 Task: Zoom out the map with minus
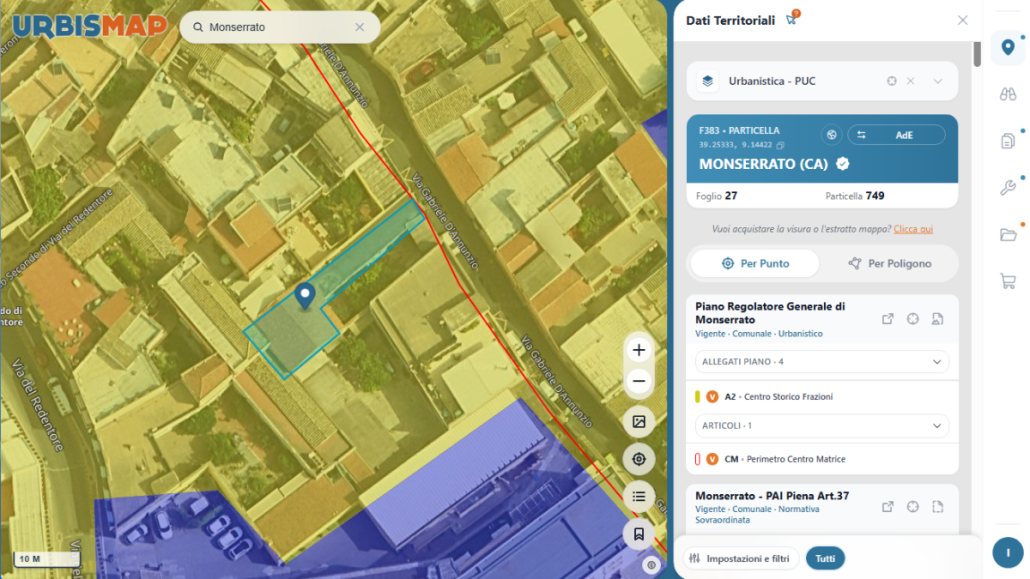638,381
